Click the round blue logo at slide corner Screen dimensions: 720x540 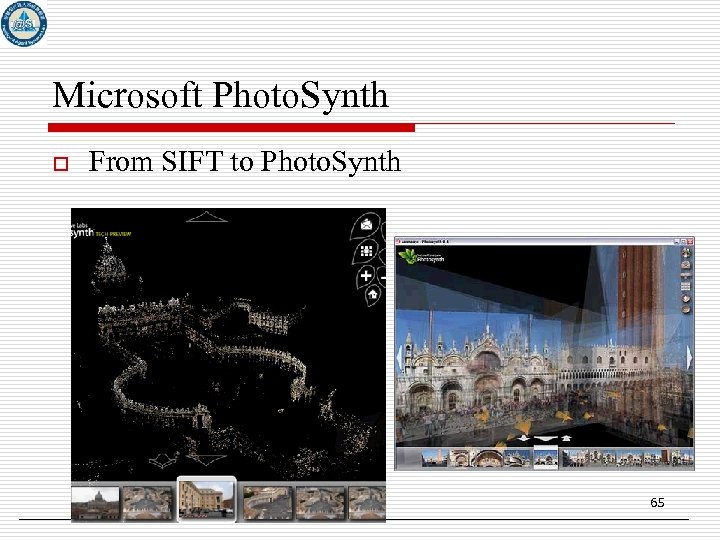point(23,24)
